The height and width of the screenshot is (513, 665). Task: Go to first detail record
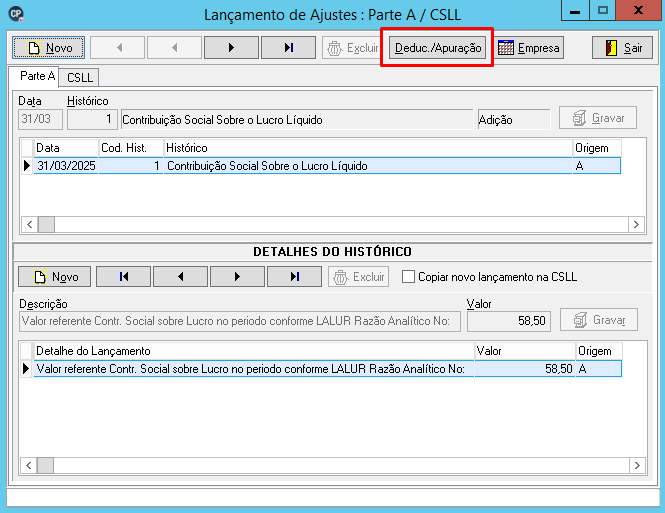(x=123, y=277)
